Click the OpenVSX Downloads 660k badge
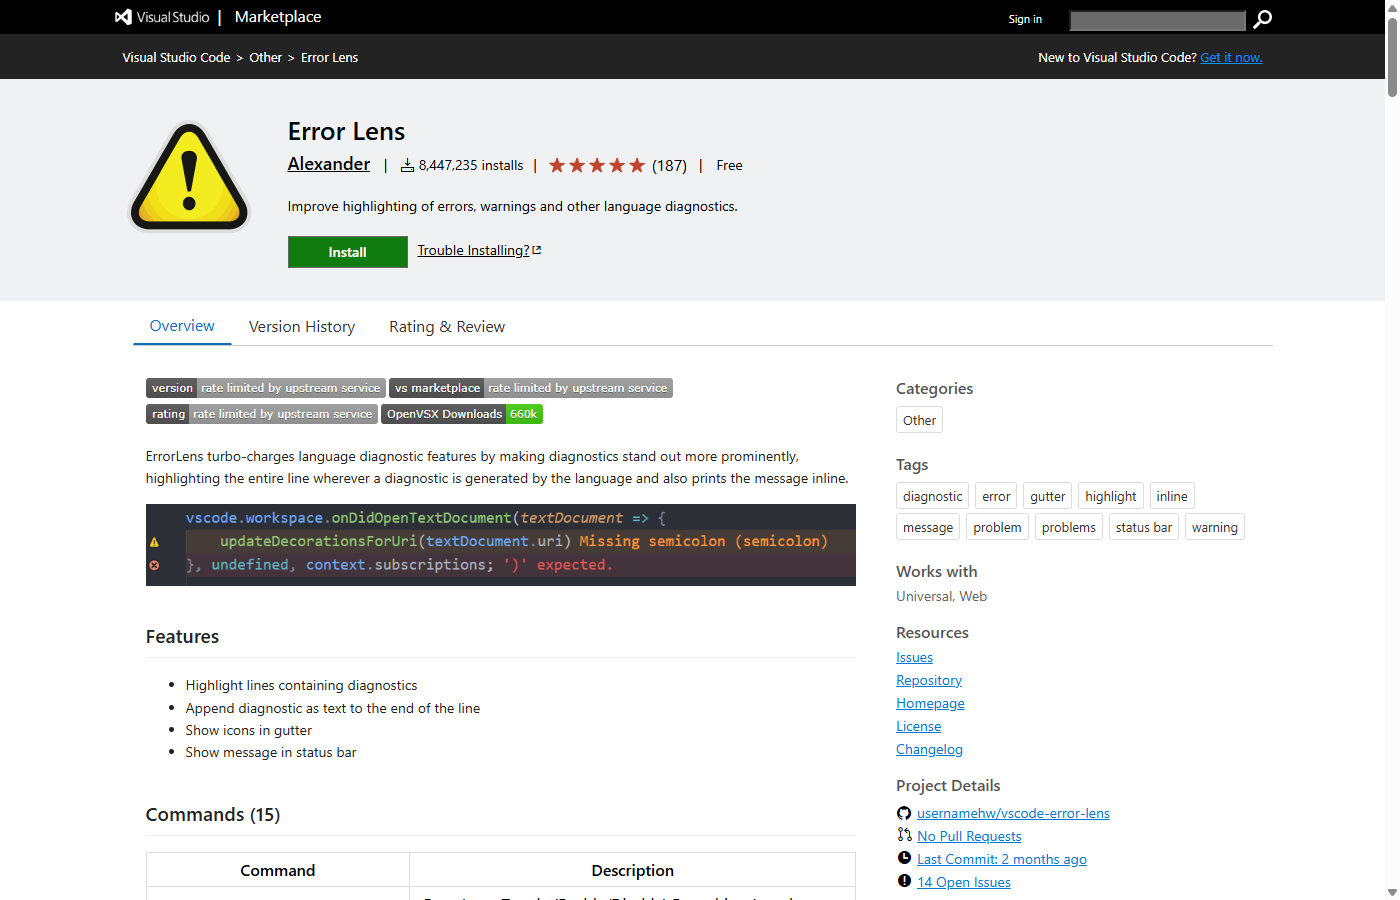This screenshot has height=900, width=1400. coord(462,414)
